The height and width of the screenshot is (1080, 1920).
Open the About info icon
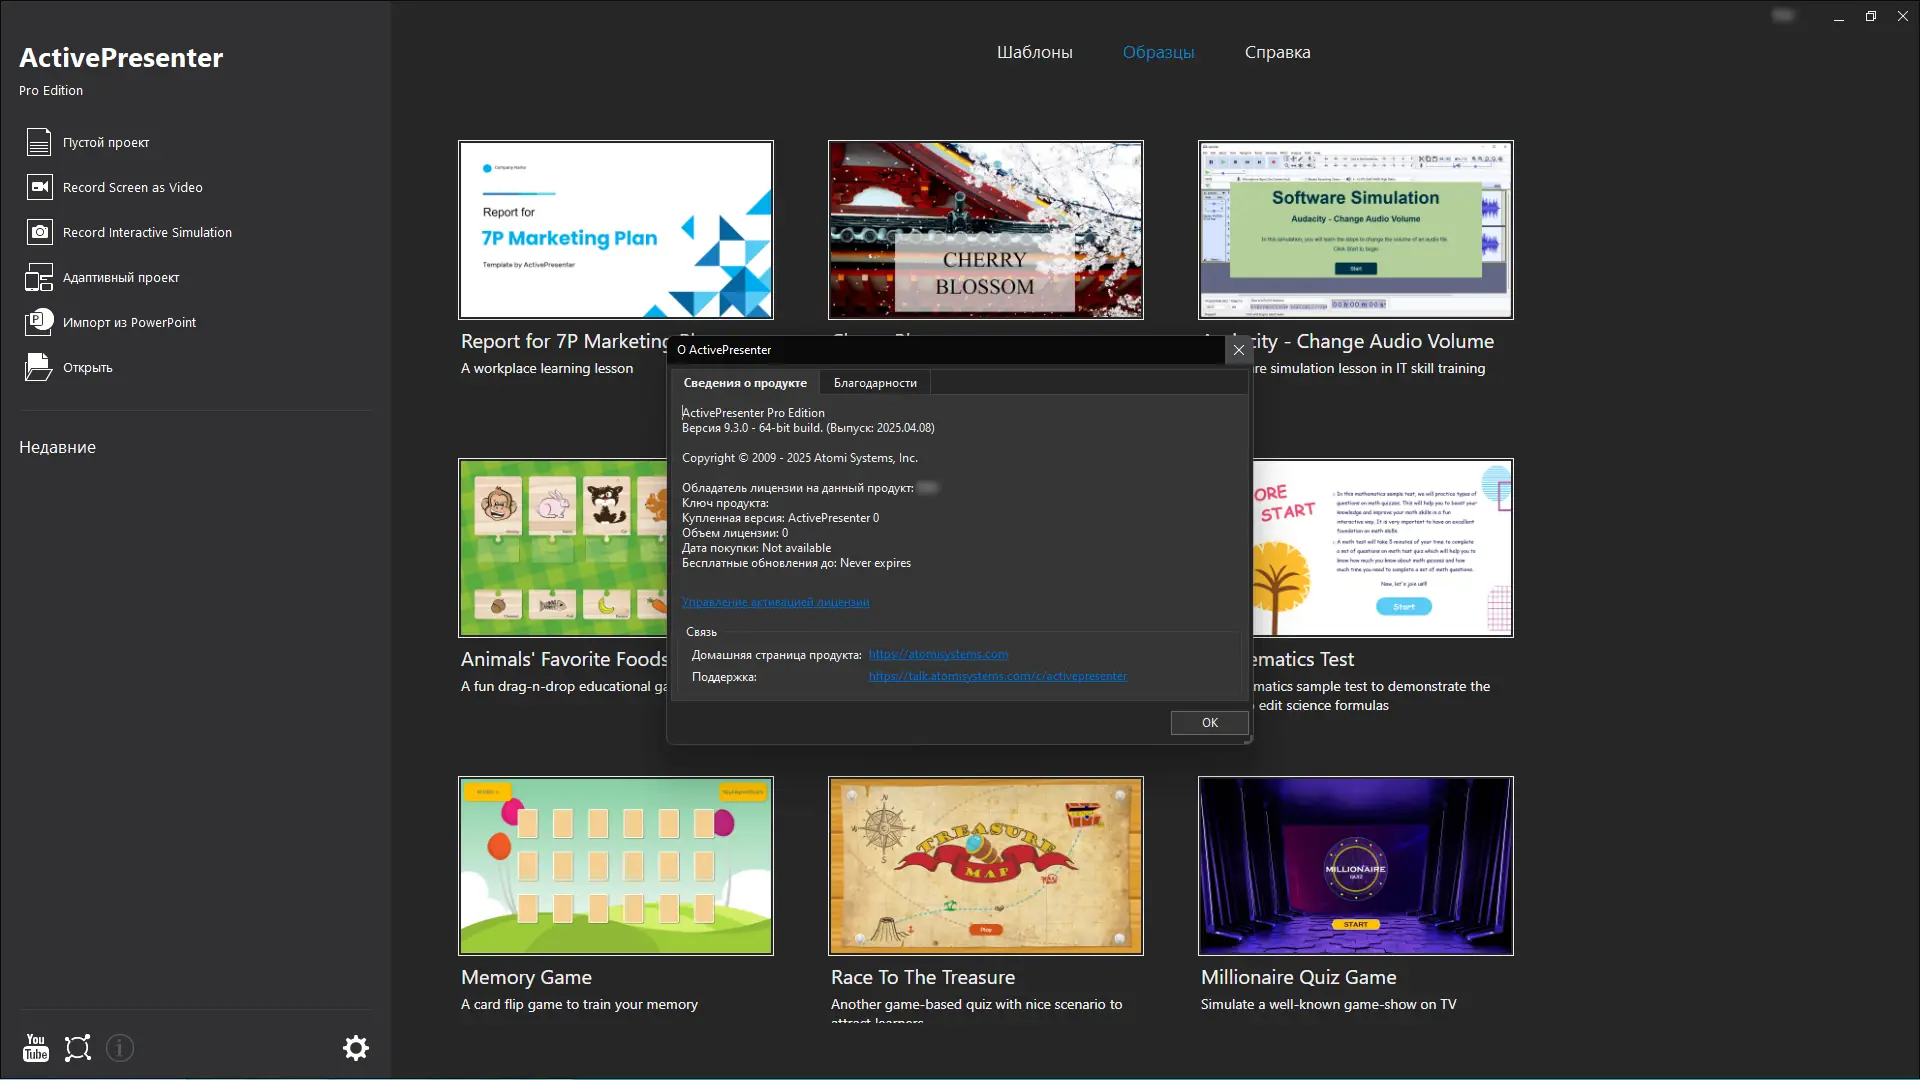(120, 1048)
